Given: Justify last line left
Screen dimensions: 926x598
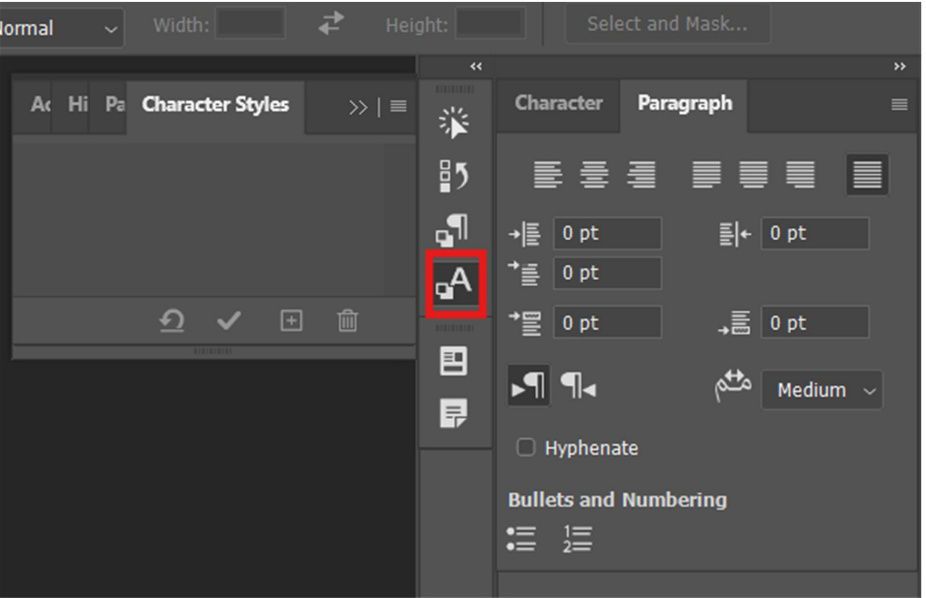Looking at the screenshot, I should pos(706,175).
